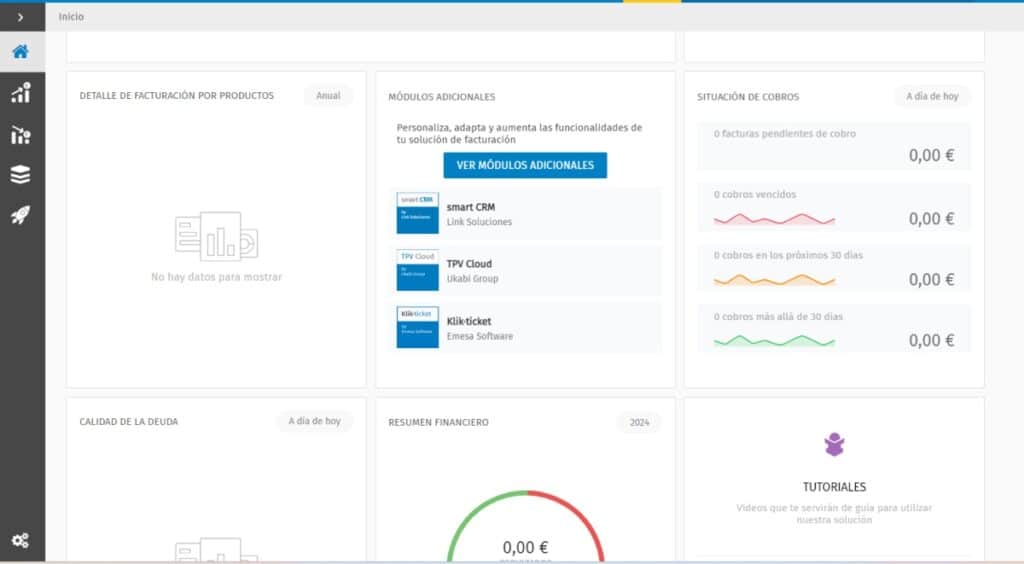
Task: Open the TPV Cloud module title
Action: [x=469, y=264]
